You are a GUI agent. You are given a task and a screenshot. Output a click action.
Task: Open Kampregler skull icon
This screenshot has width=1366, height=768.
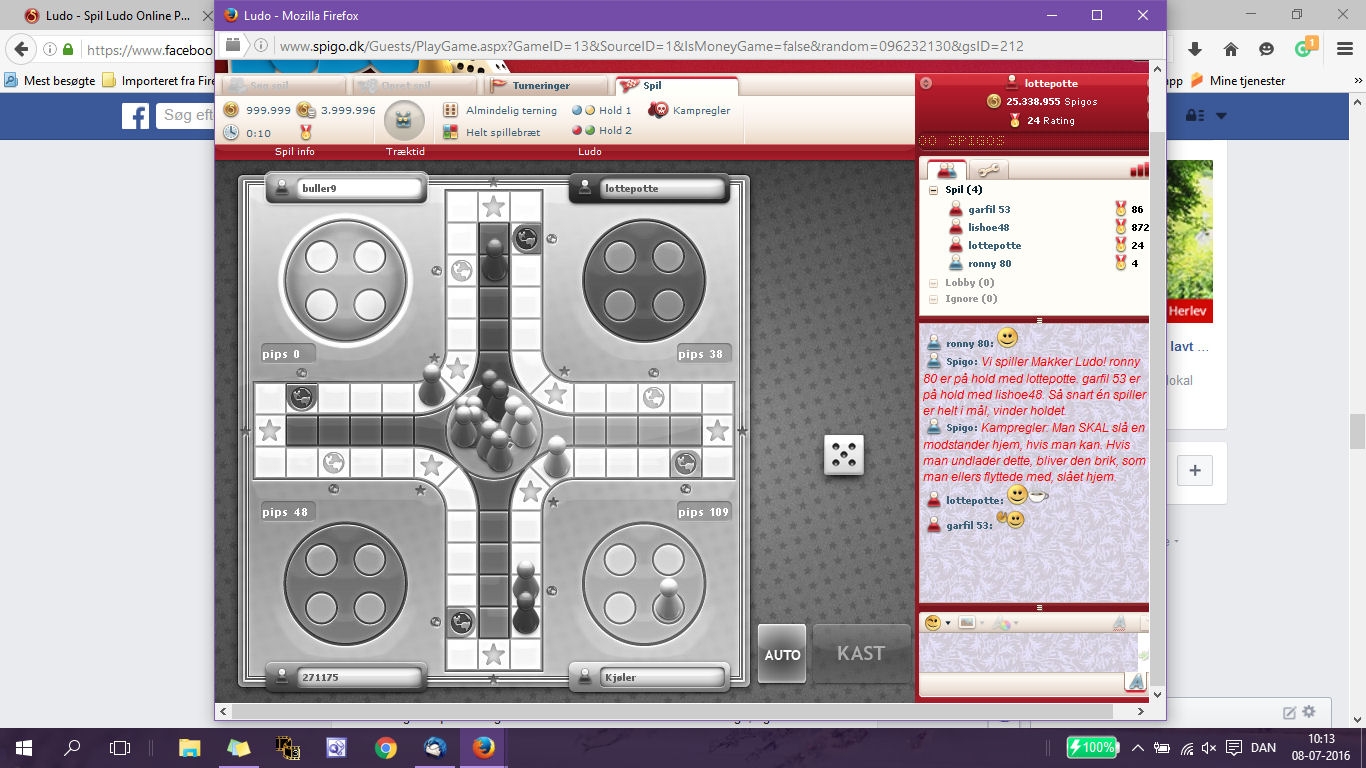click(x=658, y=110)
